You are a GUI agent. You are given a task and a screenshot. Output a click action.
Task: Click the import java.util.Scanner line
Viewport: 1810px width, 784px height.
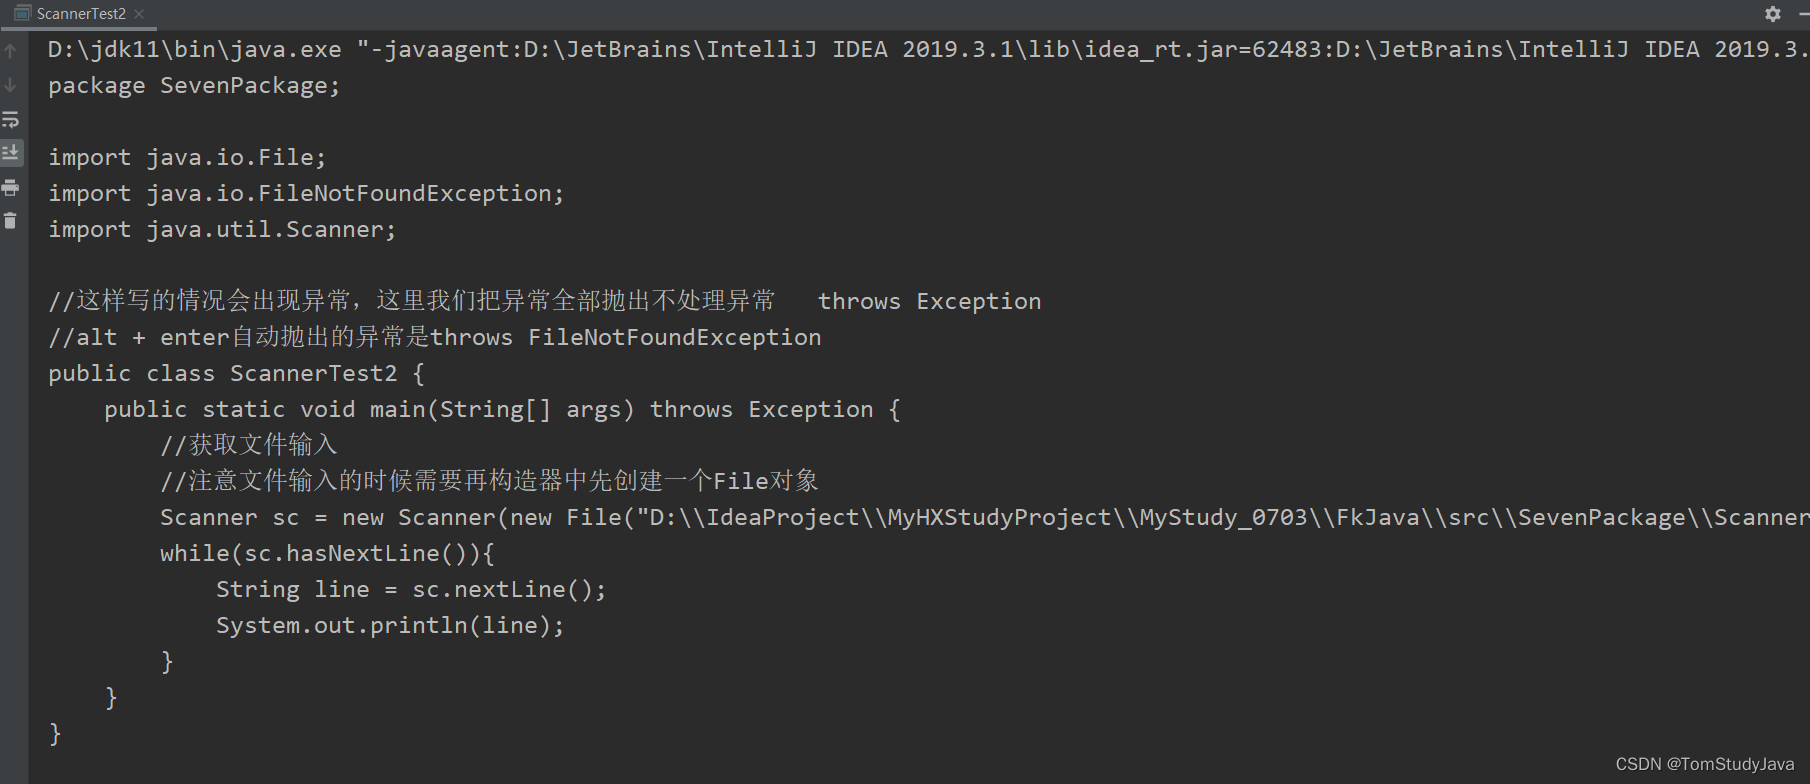[x=220, y=229]
